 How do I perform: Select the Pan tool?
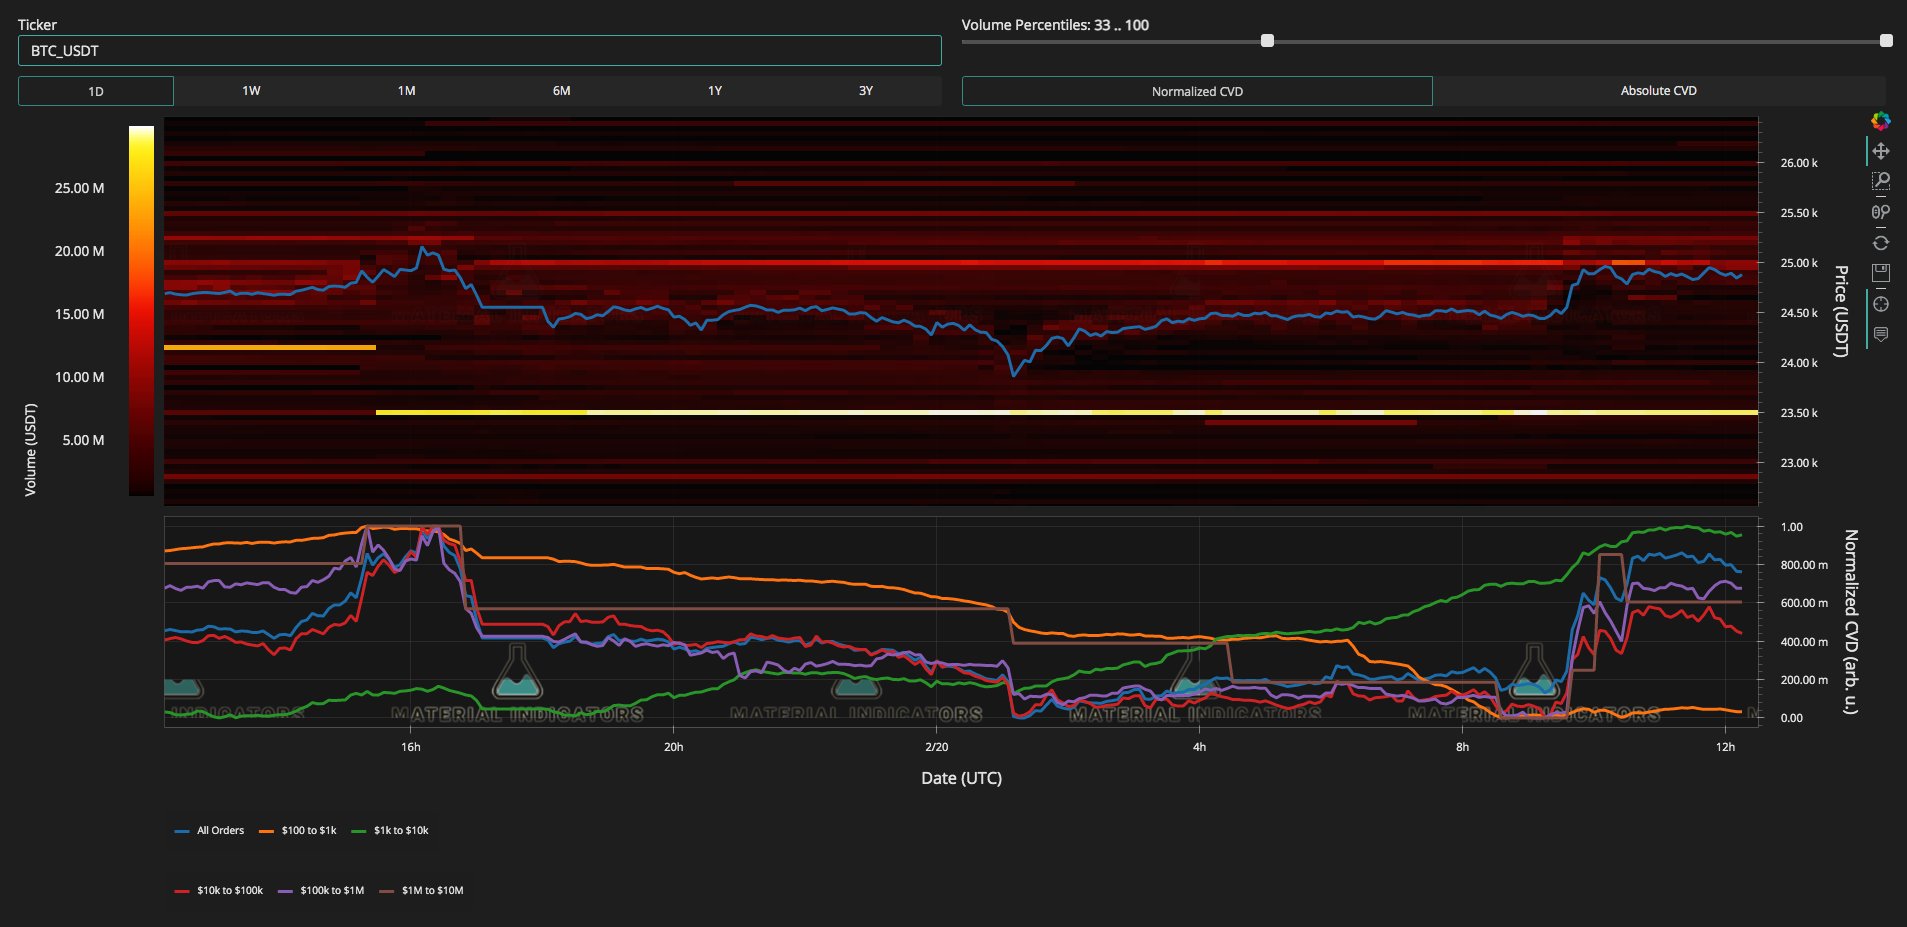click(x=1880, y=151)
